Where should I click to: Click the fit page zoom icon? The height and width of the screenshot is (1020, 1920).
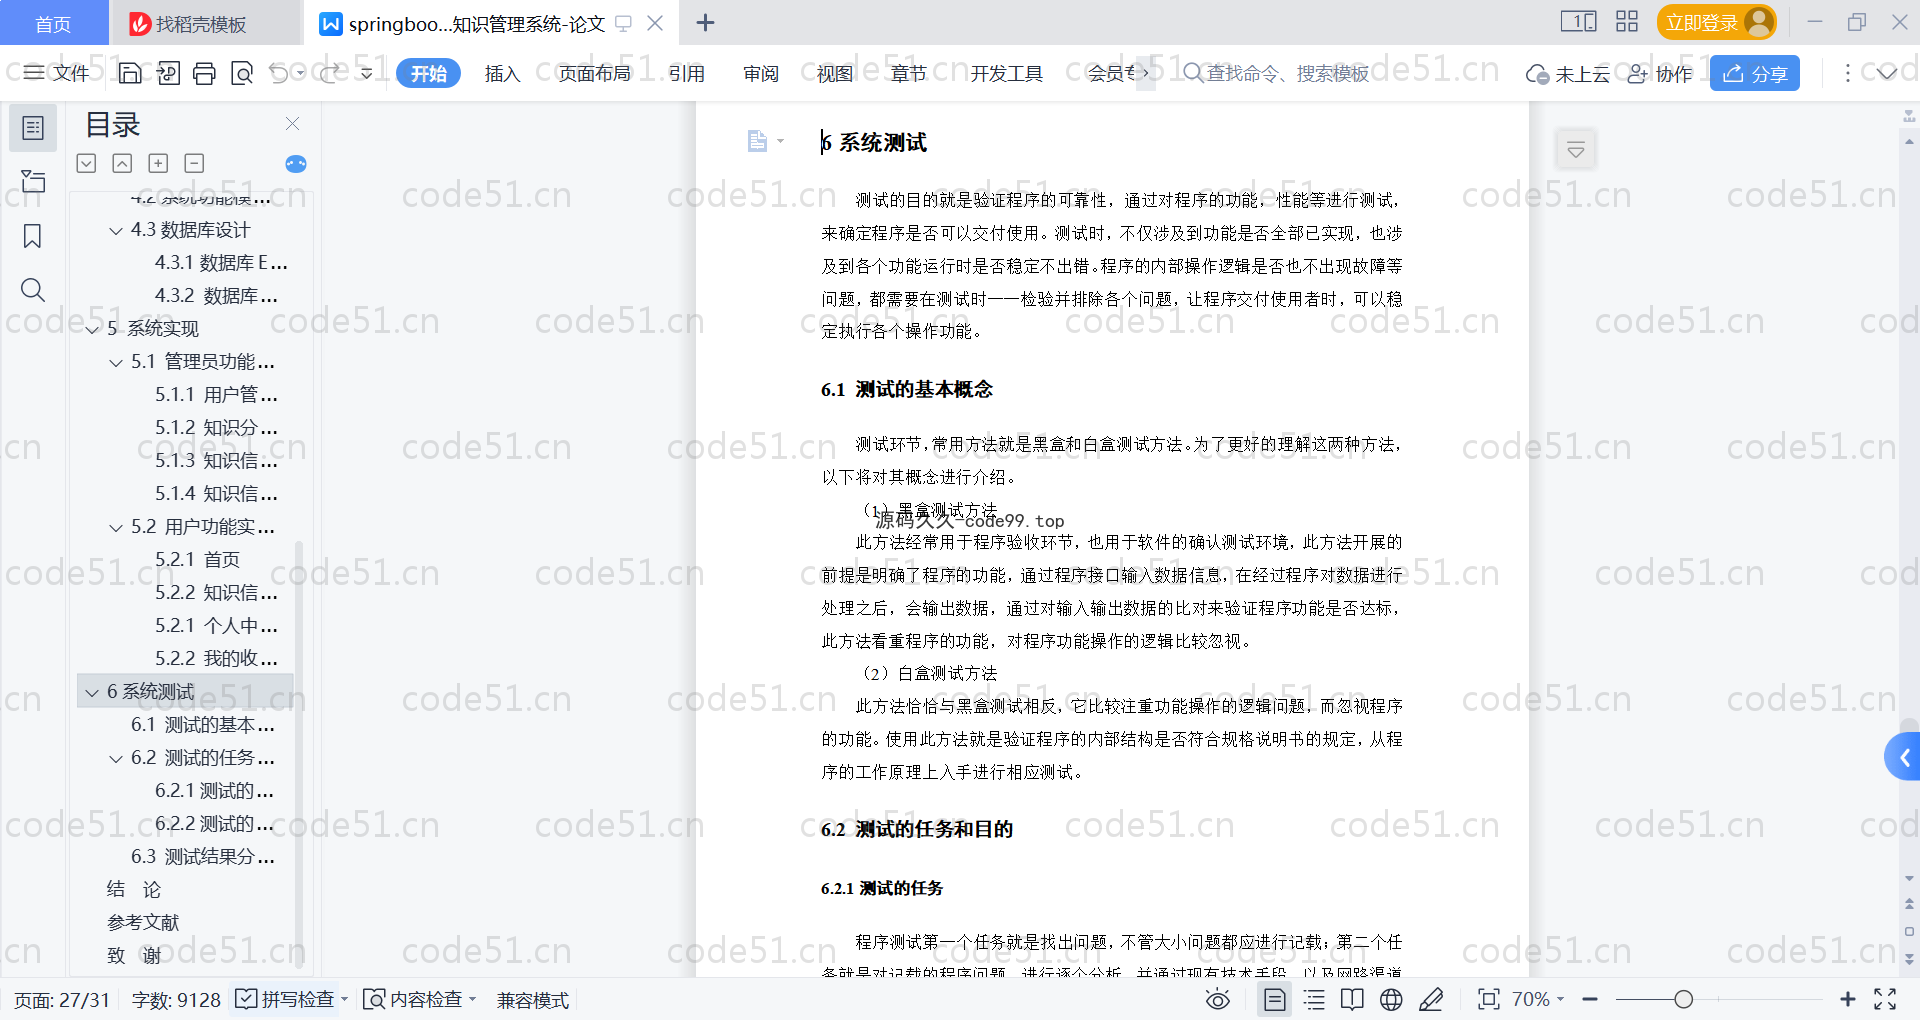[1489, 999]
